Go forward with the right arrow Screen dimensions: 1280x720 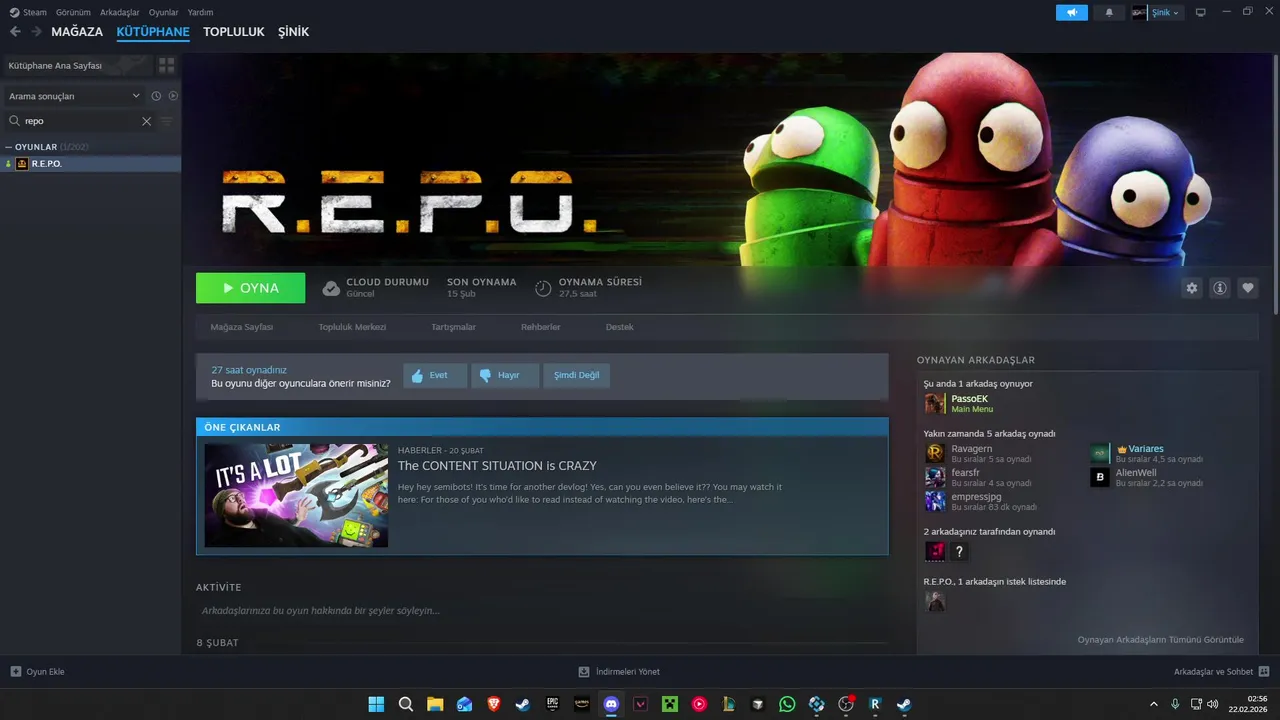coord(37,32)
